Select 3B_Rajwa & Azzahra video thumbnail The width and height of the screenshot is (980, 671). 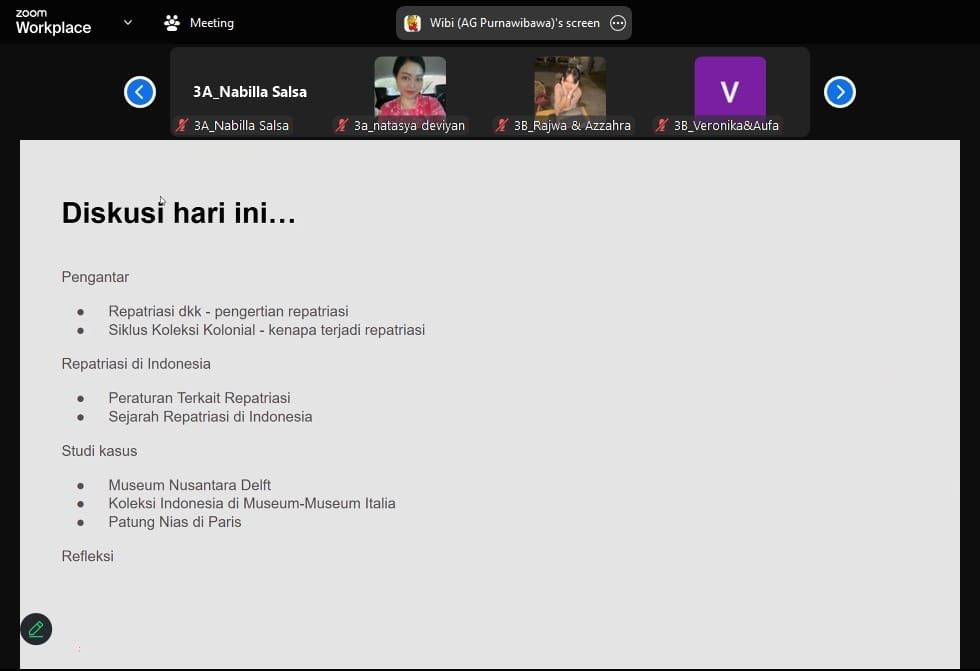click(570, 87)
